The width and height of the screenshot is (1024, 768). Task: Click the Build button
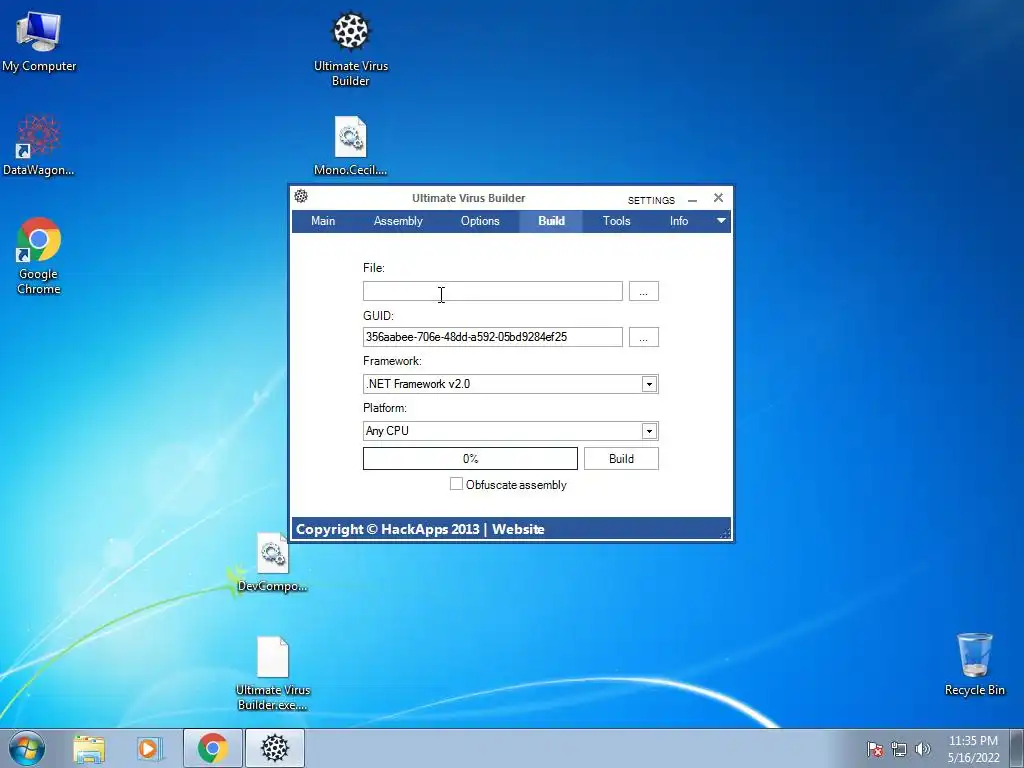pos(621,458)
